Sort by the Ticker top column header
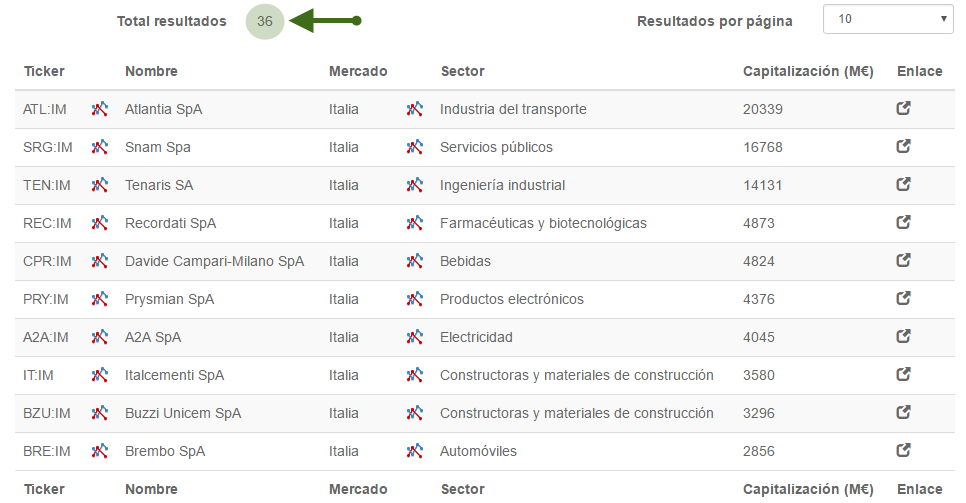This screenshot has width=966, height=503. click(x=44, y=72)
